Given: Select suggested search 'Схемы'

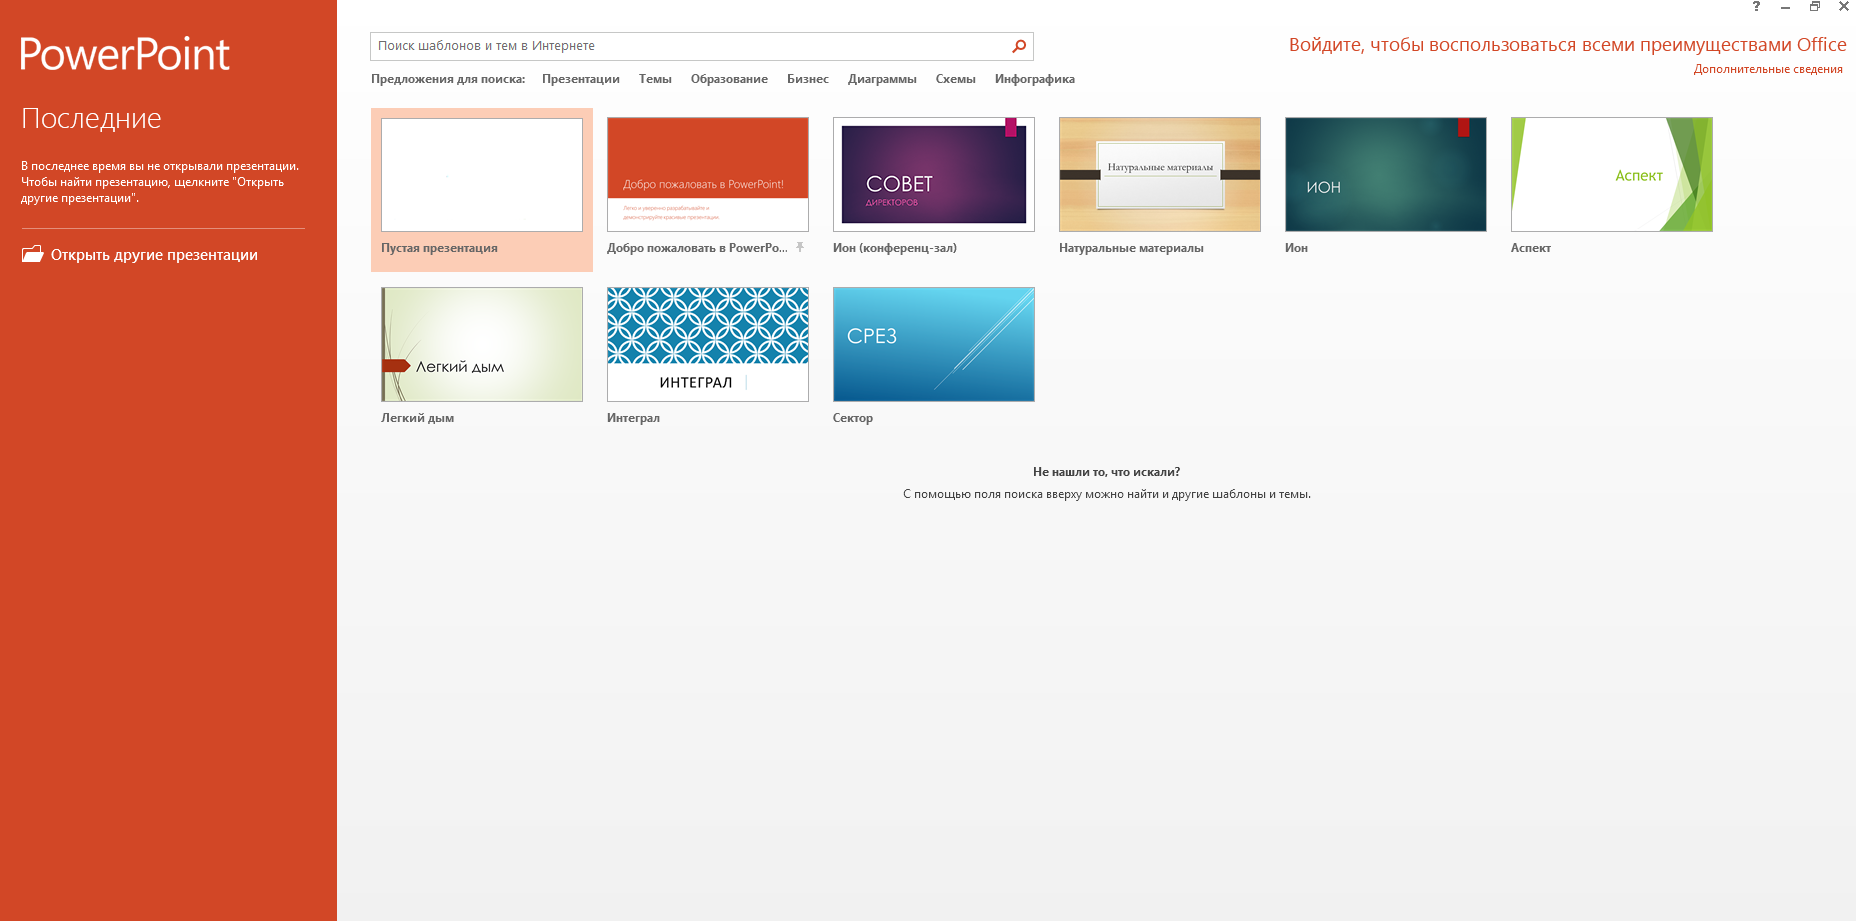Looking at the screenshot, I should pos(955,79).
